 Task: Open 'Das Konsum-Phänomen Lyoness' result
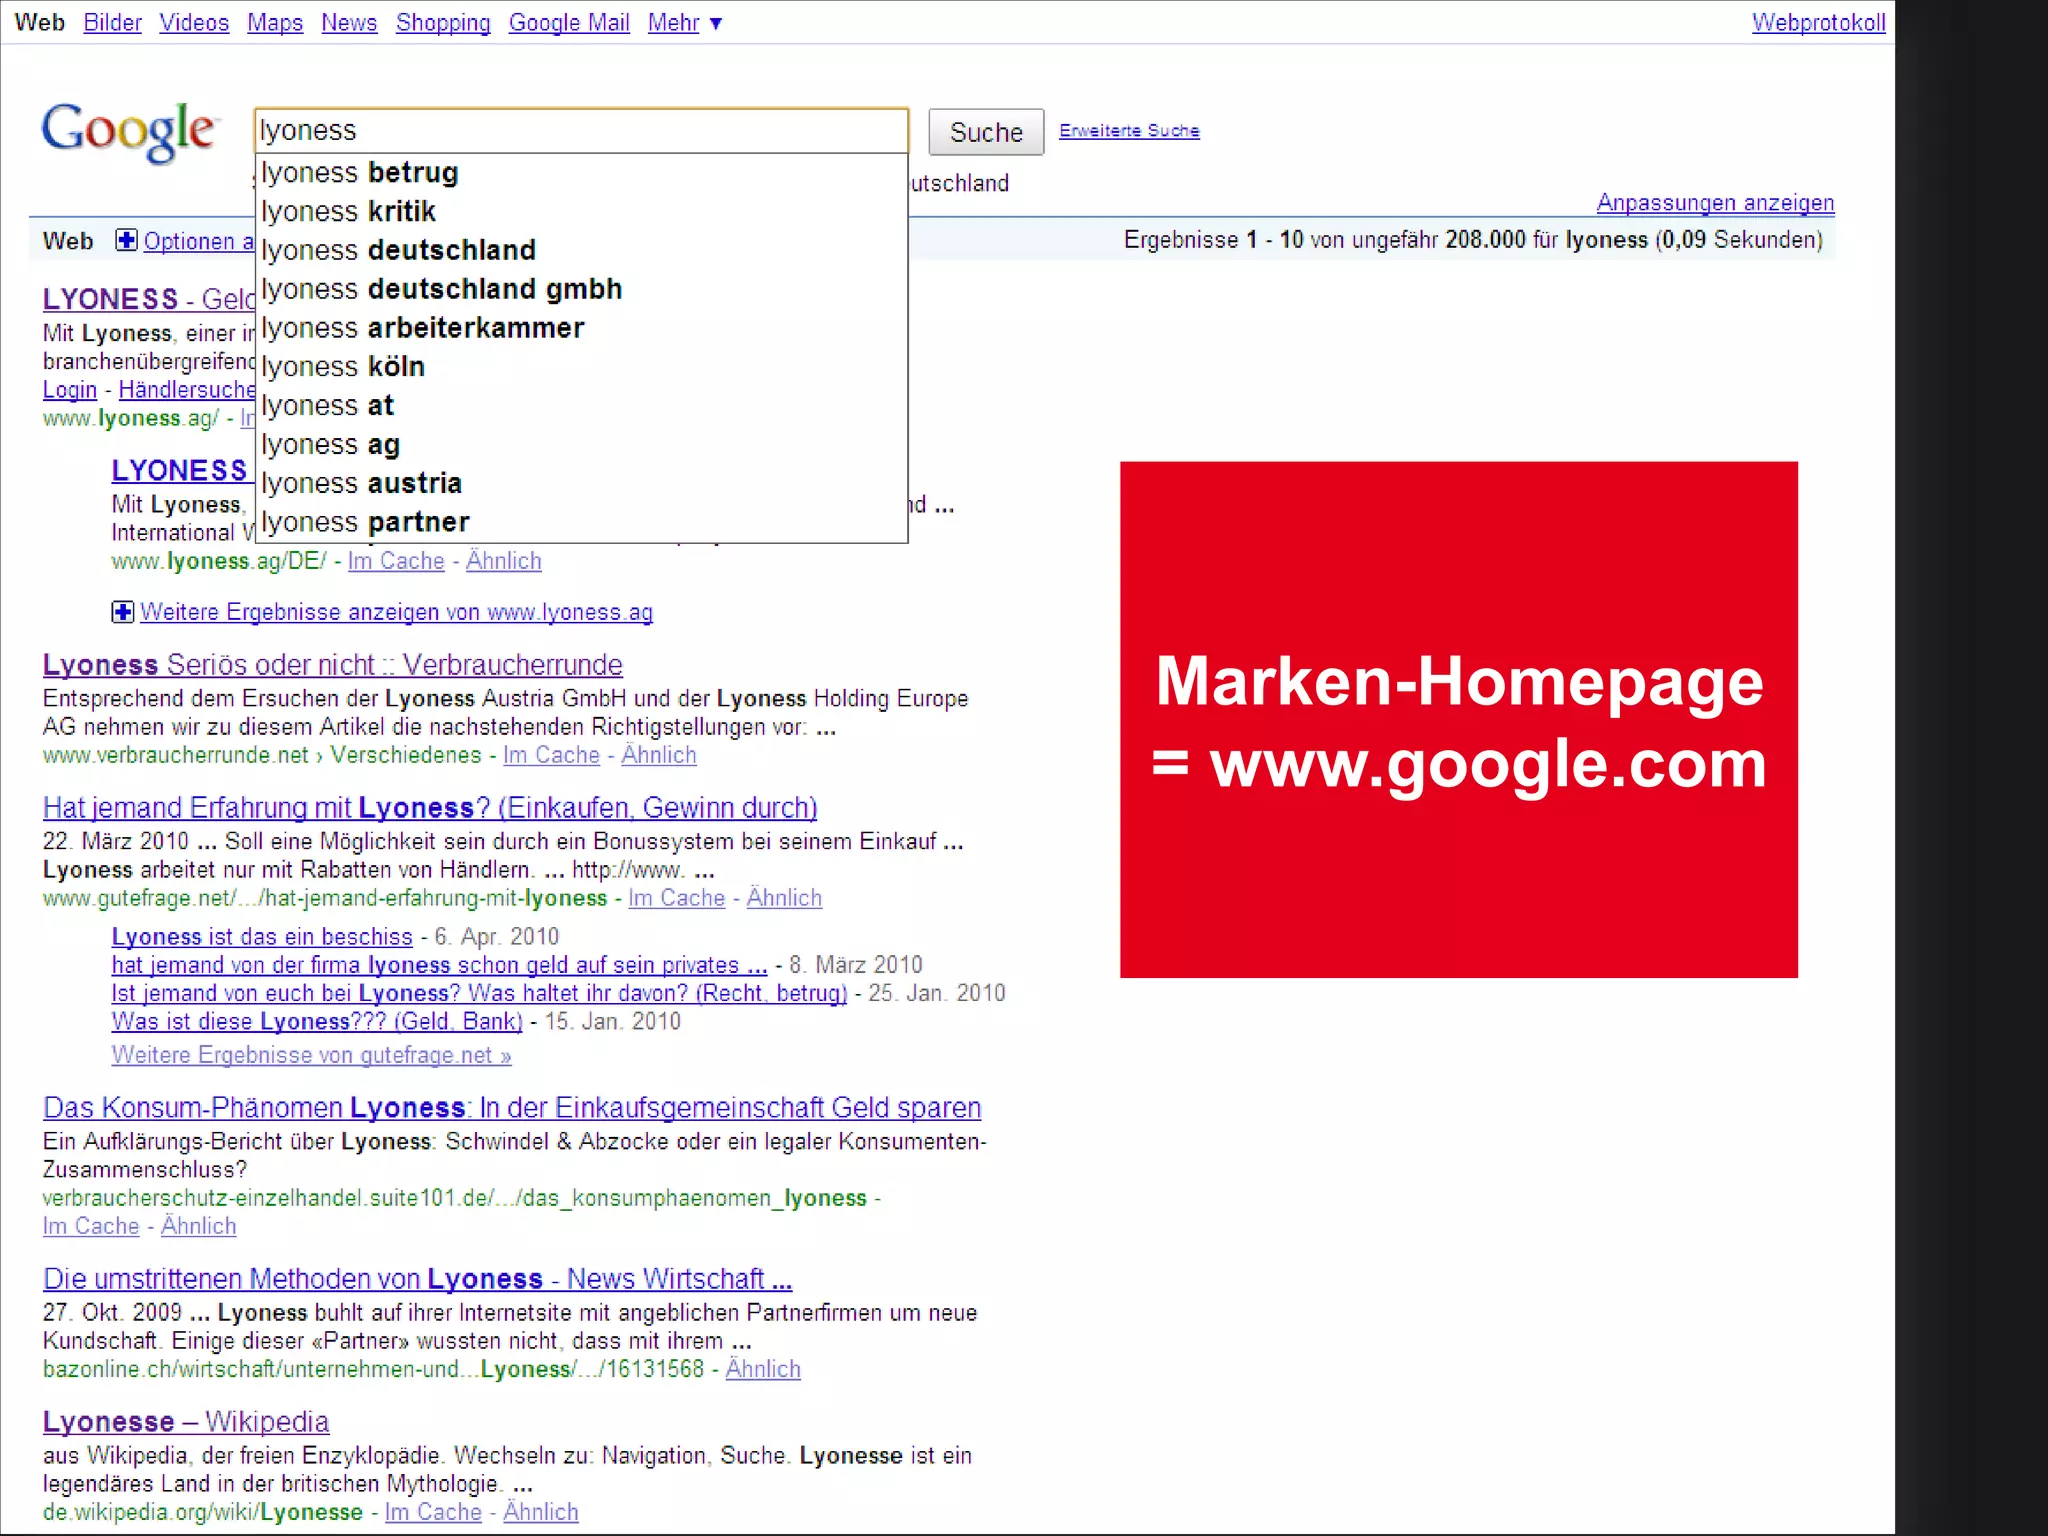coord(512,1108)
